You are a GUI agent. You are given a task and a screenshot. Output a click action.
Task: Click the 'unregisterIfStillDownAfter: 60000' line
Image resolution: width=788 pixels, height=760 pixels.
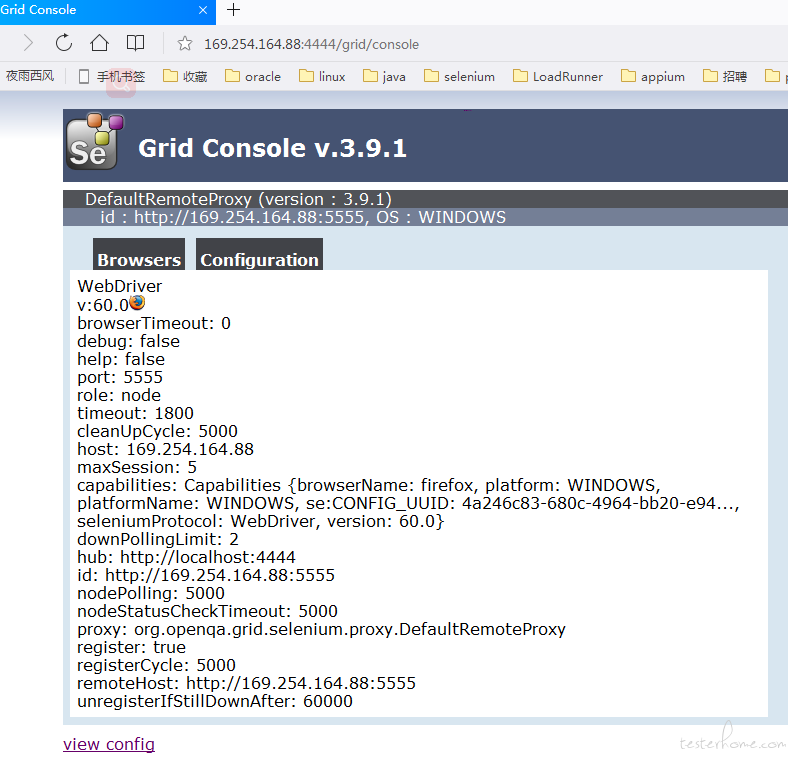pos(215,702)
